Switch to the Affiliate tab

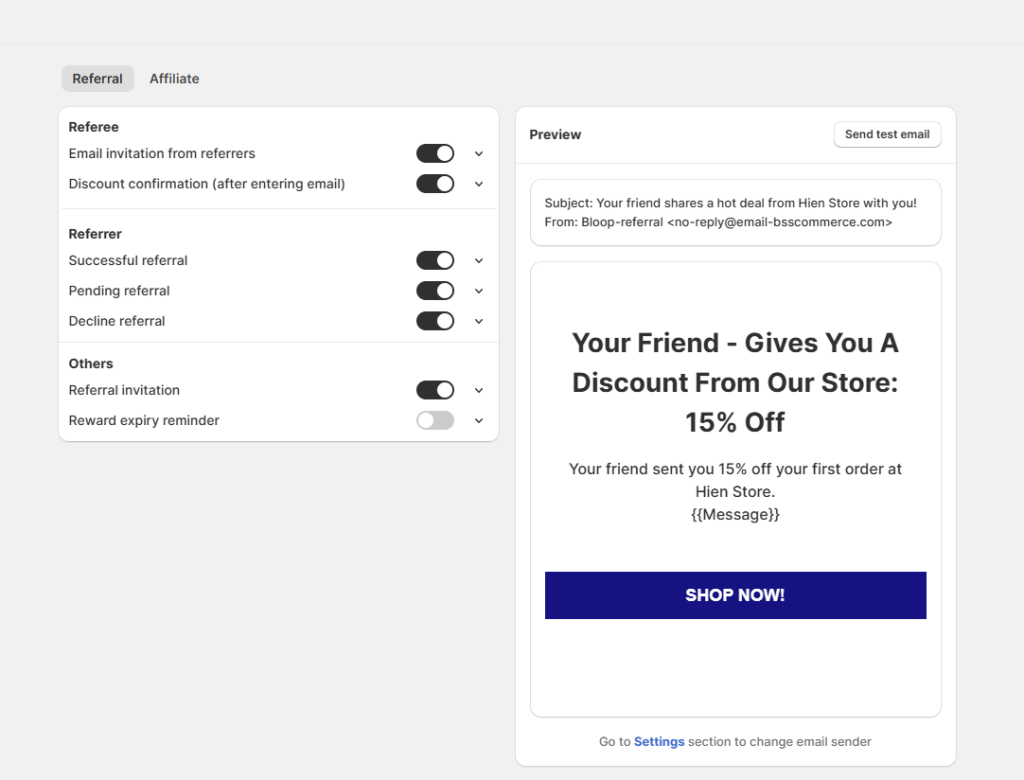tap(174, 78)
